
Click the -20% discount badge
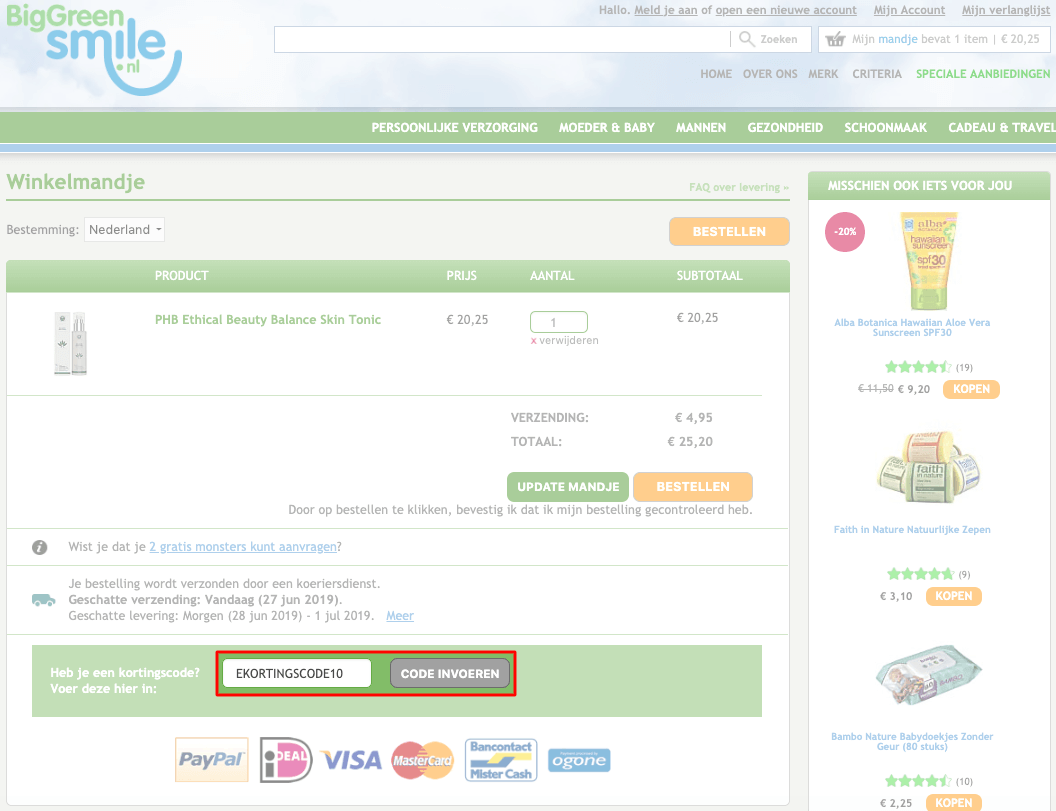845,232
